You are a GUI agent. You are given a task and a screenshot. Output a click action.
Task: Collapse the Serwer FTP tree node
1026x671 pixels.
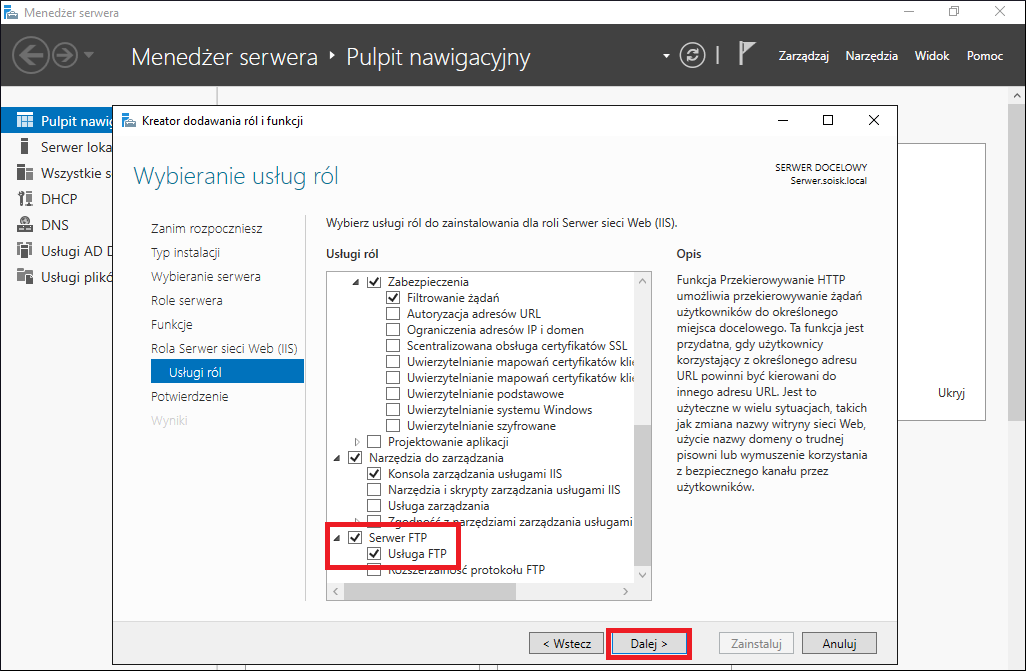[x=337, y=538]
